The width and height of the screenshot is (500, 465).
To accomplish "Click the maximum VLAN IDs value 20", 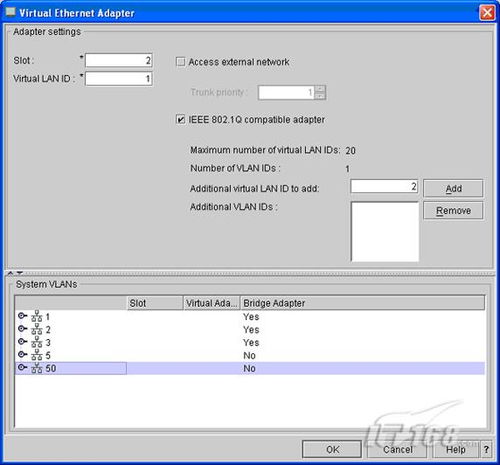I will pos(350,151).
